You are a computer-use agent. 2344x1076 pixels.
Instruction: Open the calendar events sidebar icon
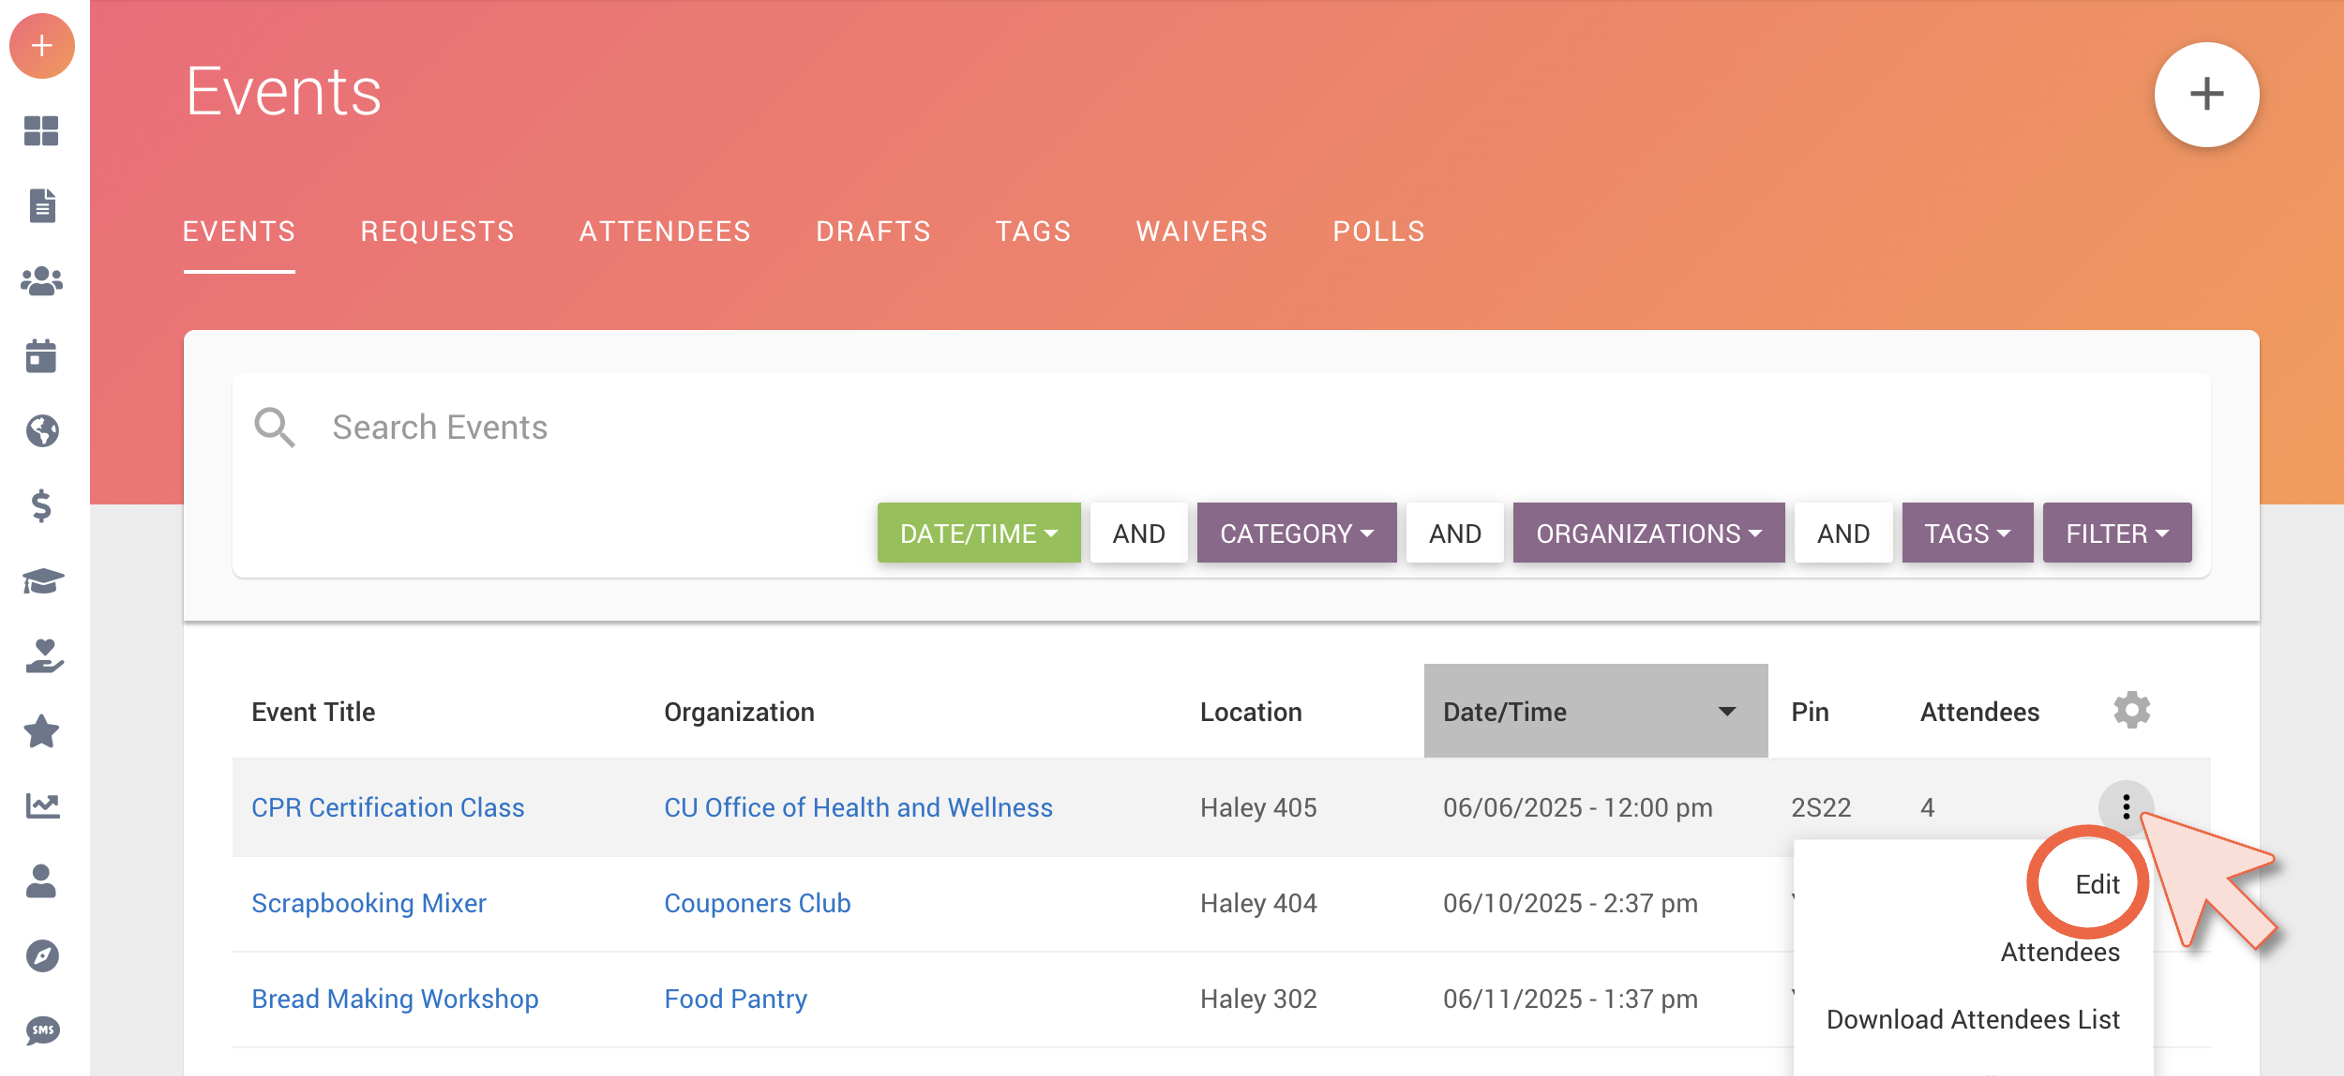point(41,356)
